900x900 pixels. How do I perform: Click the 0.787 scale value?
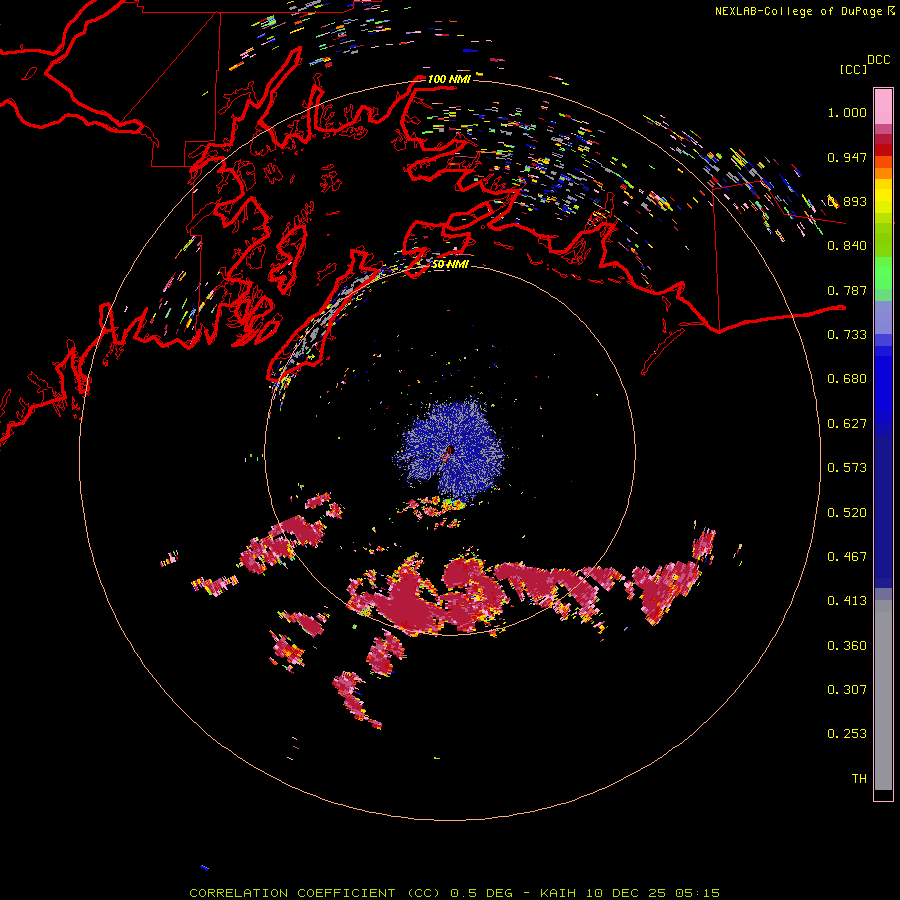point(847,290)
